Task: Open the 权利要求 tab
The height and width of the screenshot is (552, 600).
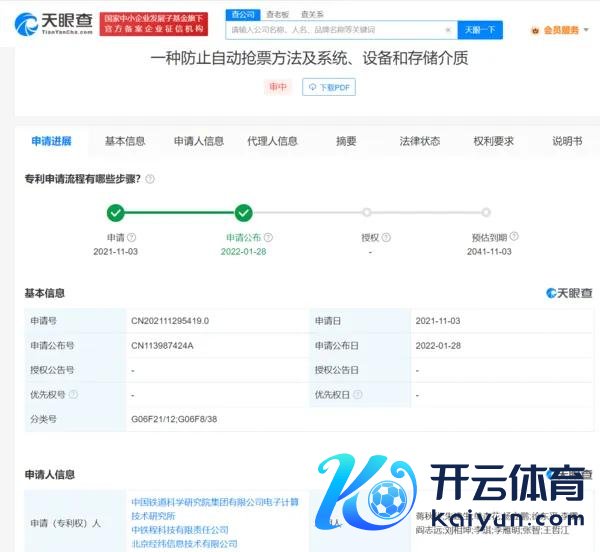Action: point(493,141)
